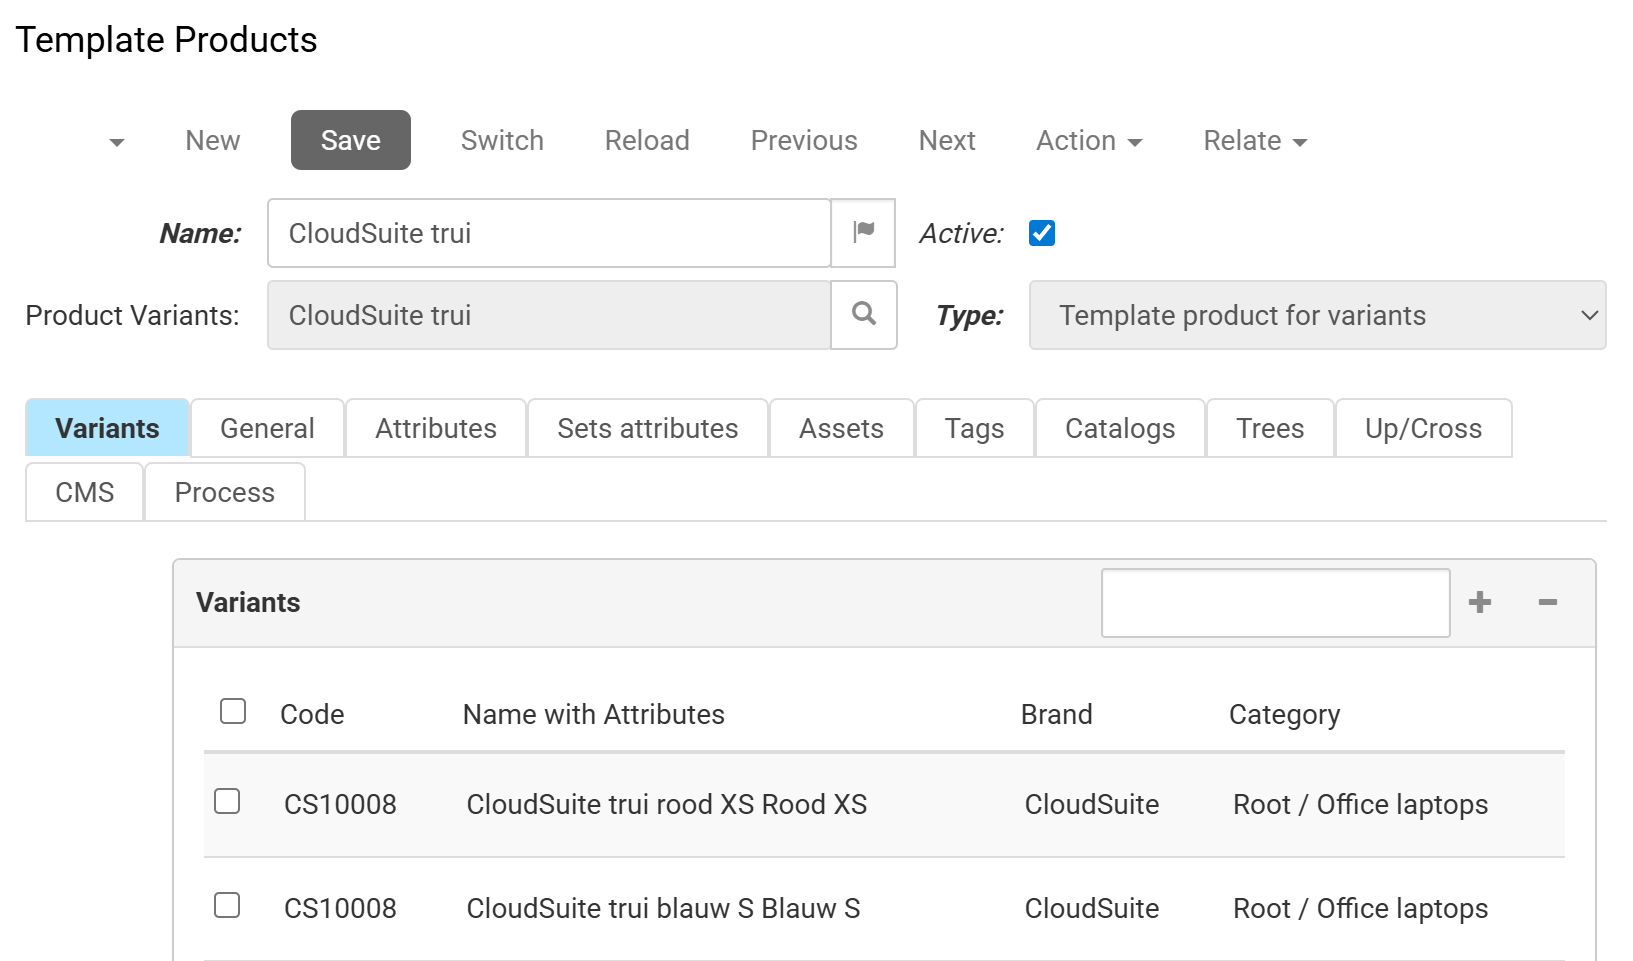The image size is (1633, 961).
Task: Click CloudSuite brand in the blauw S row
Action: [x=1092, y=908]
